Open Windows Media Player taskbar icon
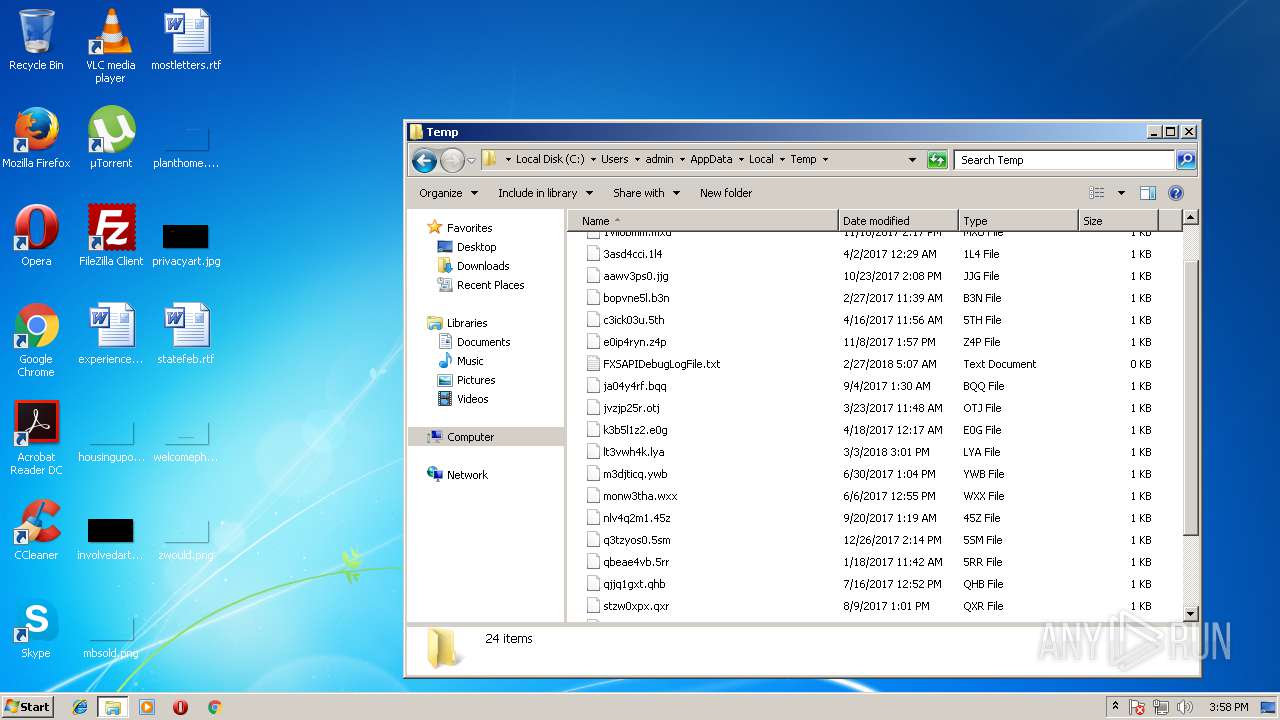 pyautogui.click(x=147, y=707)
